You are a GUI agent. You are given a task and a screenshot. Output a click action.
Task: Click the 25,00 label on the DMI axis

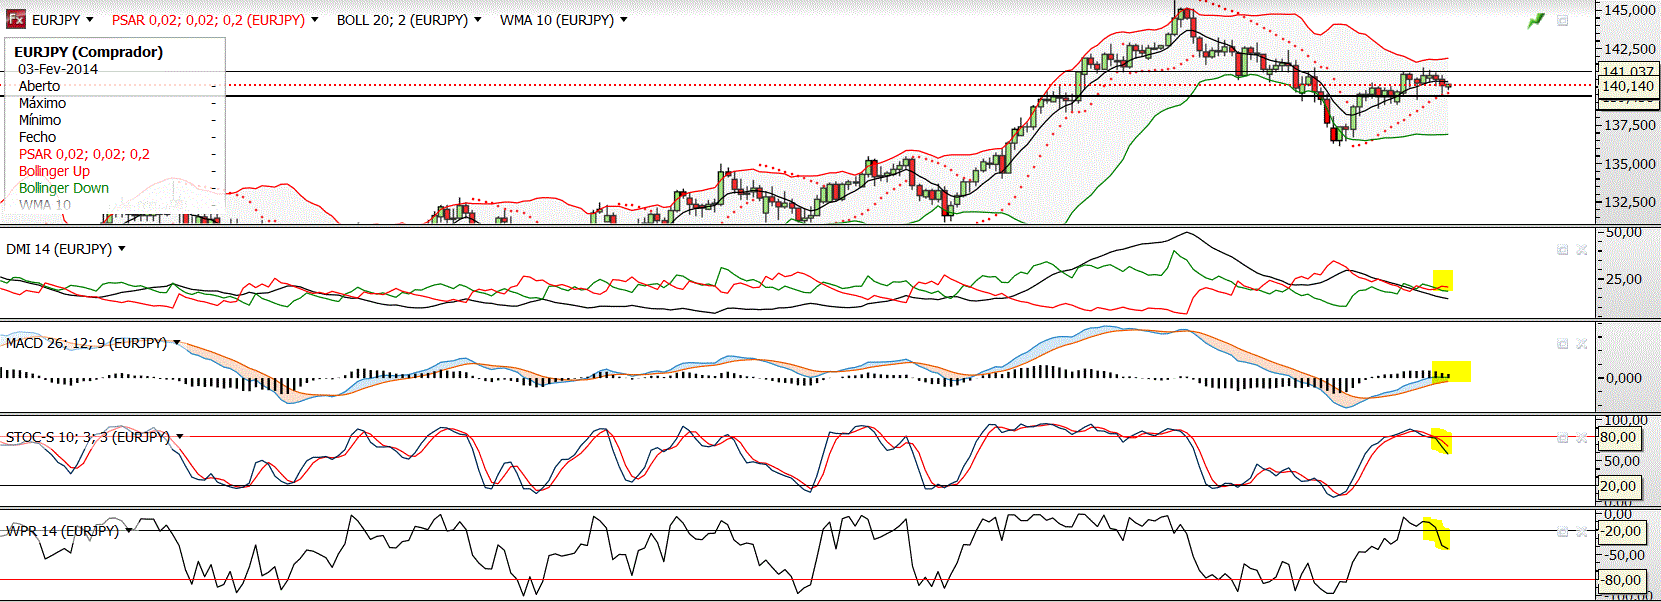tap(1623, 279)
